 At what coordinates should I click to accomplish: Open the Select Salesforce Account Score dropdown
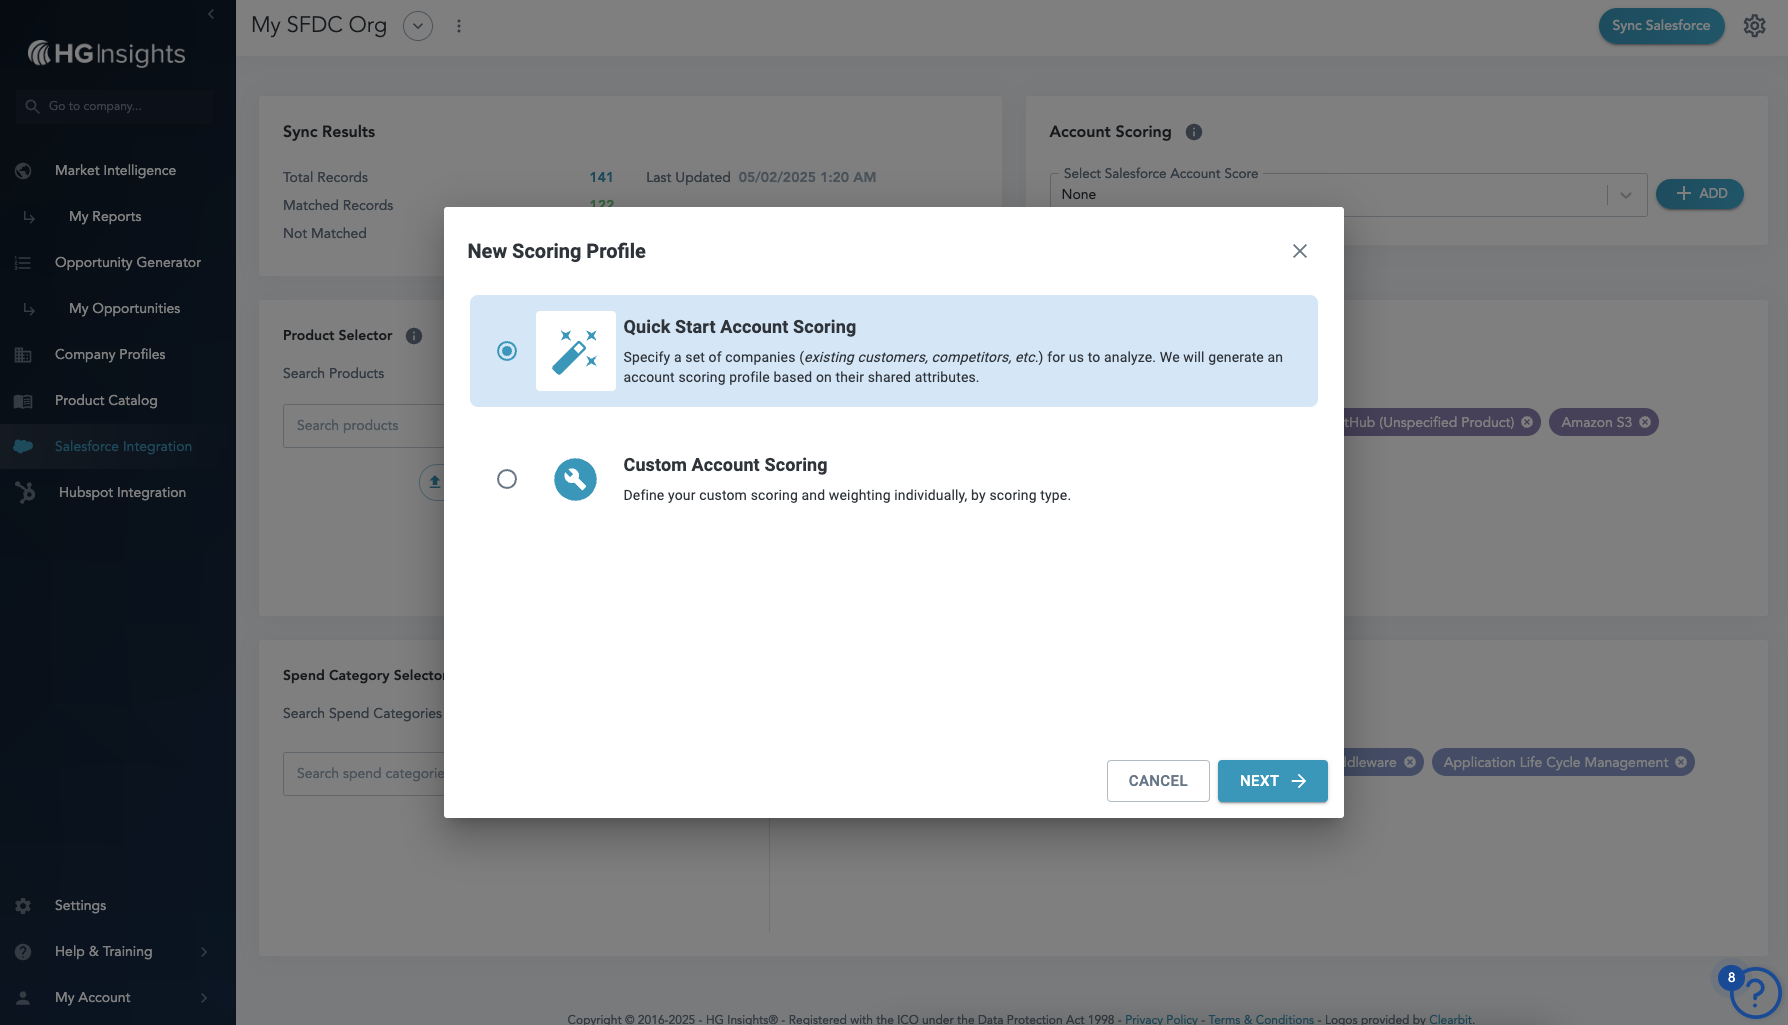point(1348,195)
